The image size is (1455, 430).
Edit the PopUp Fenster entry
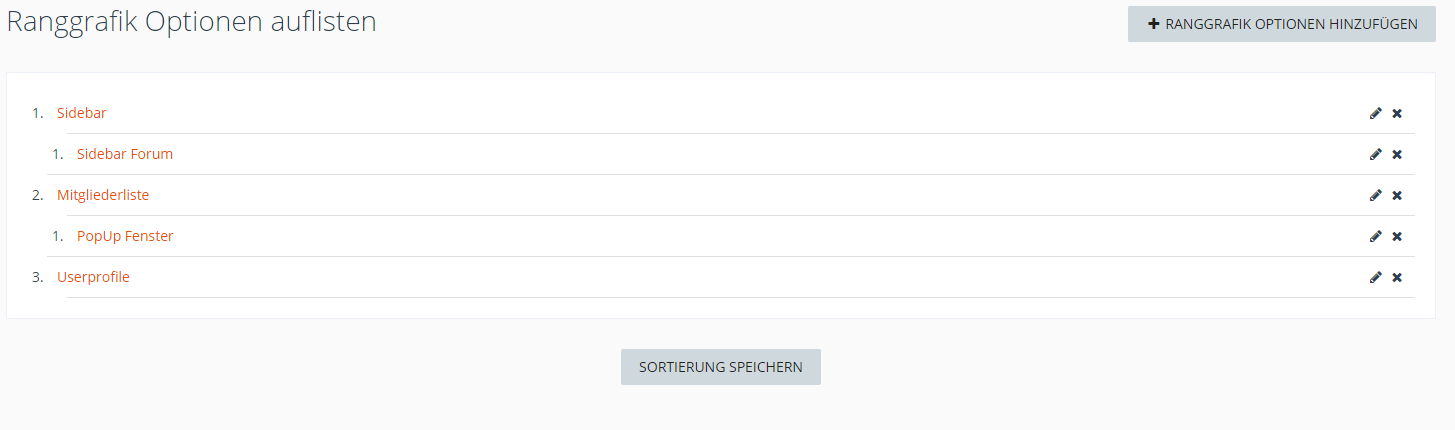point(1375,236)
